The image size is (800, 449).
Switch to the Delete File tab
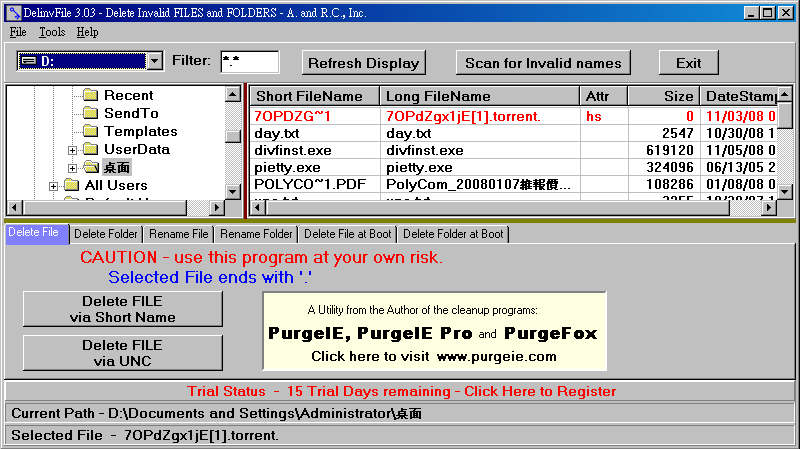click(x=37, y=234)
